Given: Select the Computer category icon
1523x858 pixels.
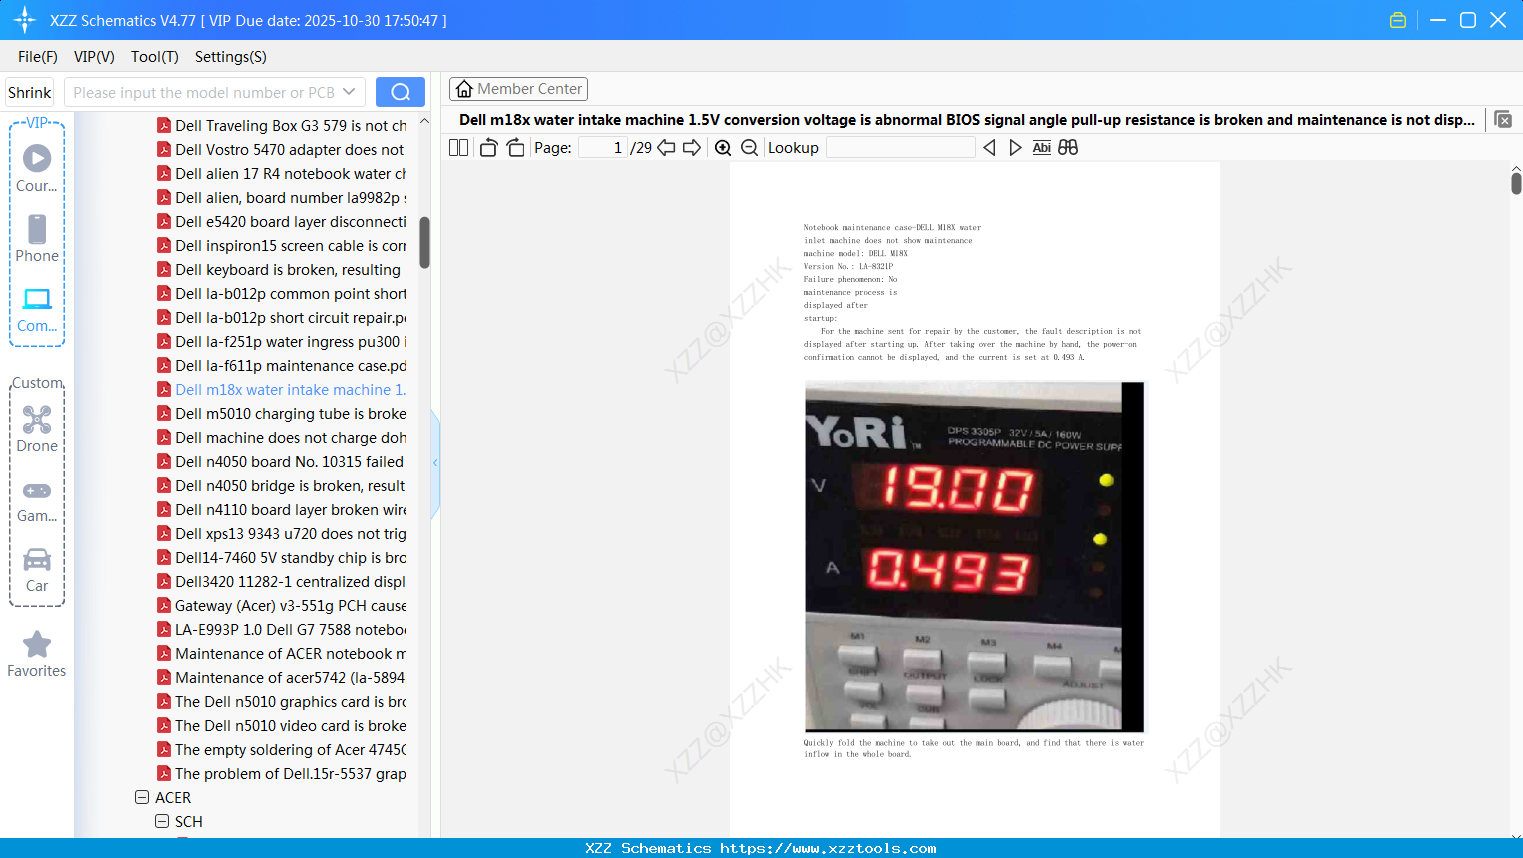Looking at the screenshot, I should 37,309.
